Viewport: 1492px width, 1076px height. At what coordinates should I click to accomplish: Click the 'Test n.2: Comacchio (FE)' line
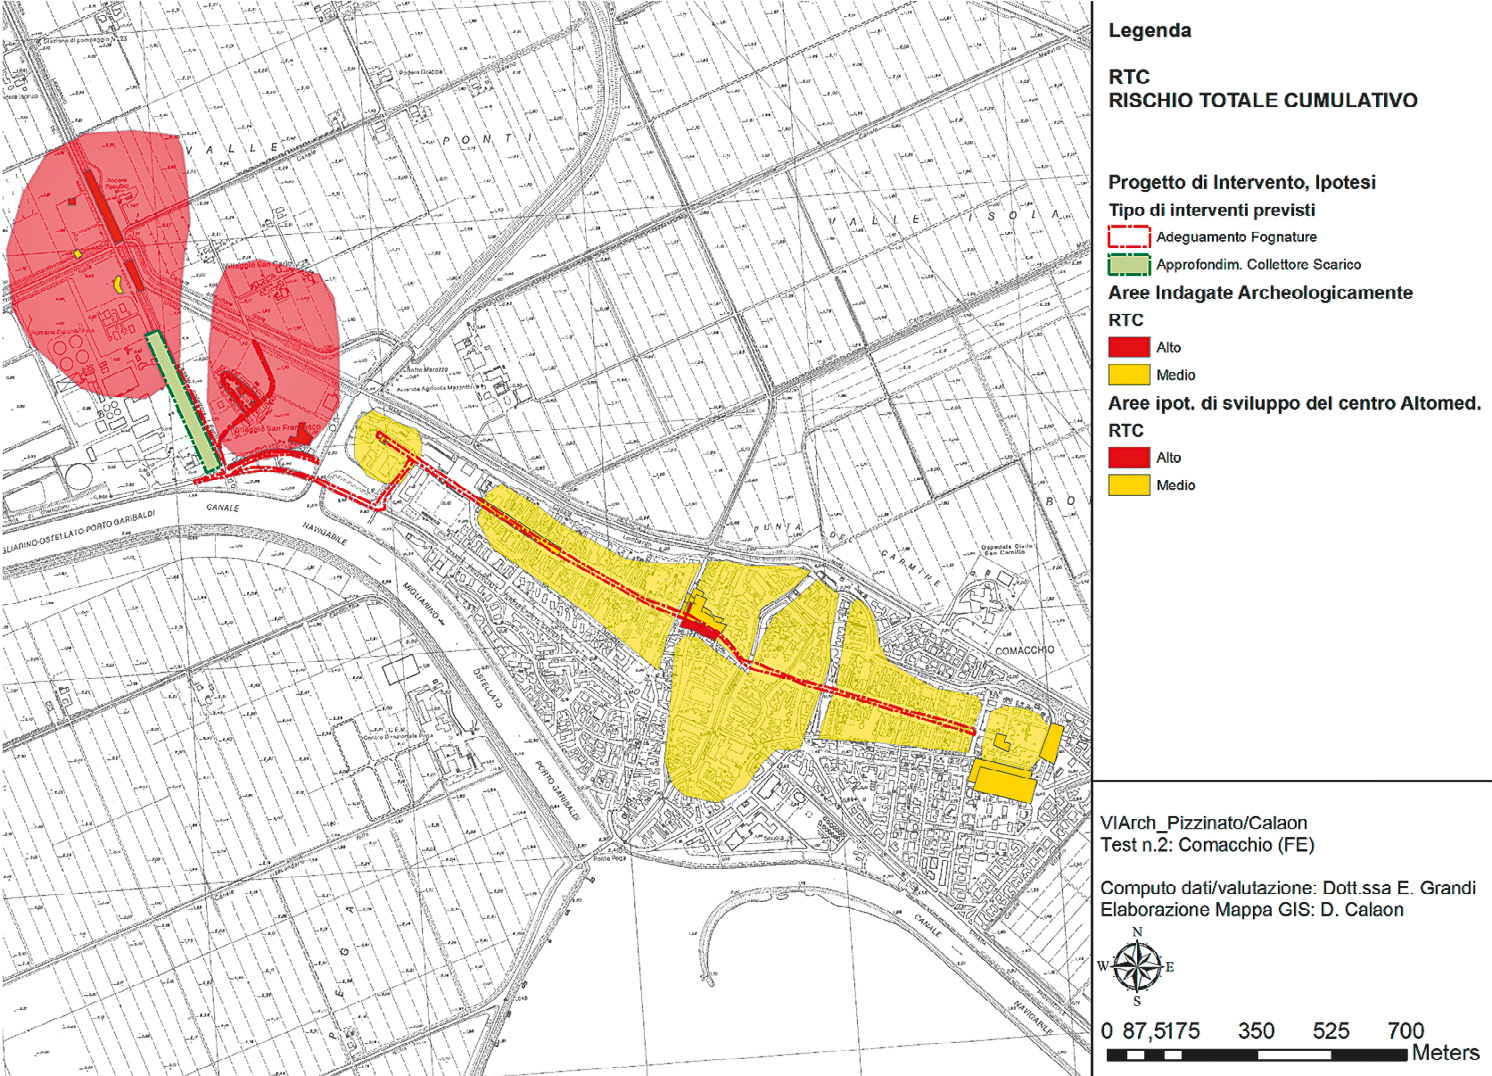(1207, 845)
